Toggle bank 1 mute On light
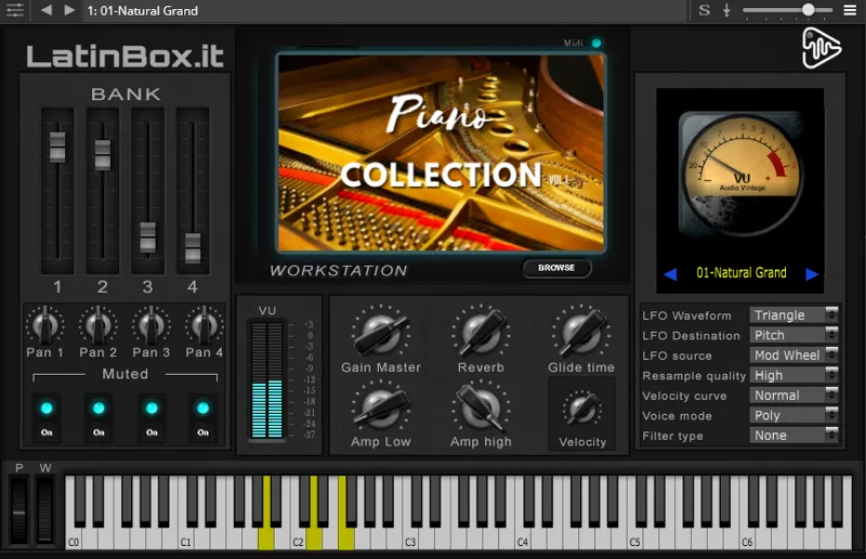The width and height of the screenshot is (866, 559). click(46, 408)
